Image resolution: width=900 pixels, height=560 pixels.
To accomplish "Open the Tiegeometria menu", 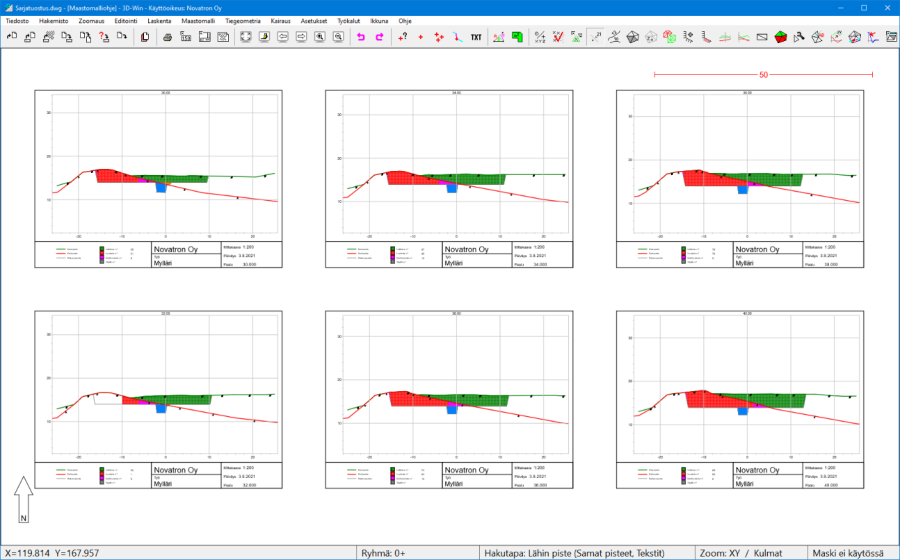I will (244, 20).
